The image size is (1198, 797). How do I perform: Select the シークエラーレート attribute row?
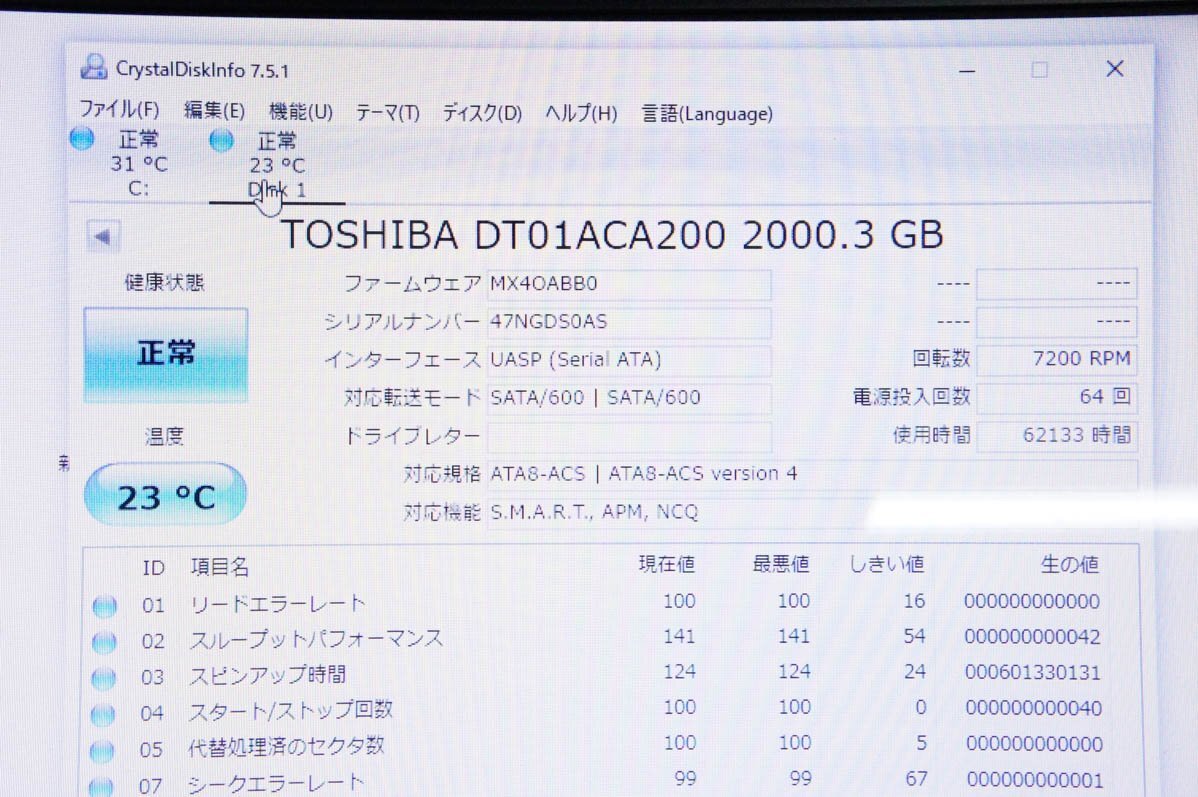[x=611, y=781]
